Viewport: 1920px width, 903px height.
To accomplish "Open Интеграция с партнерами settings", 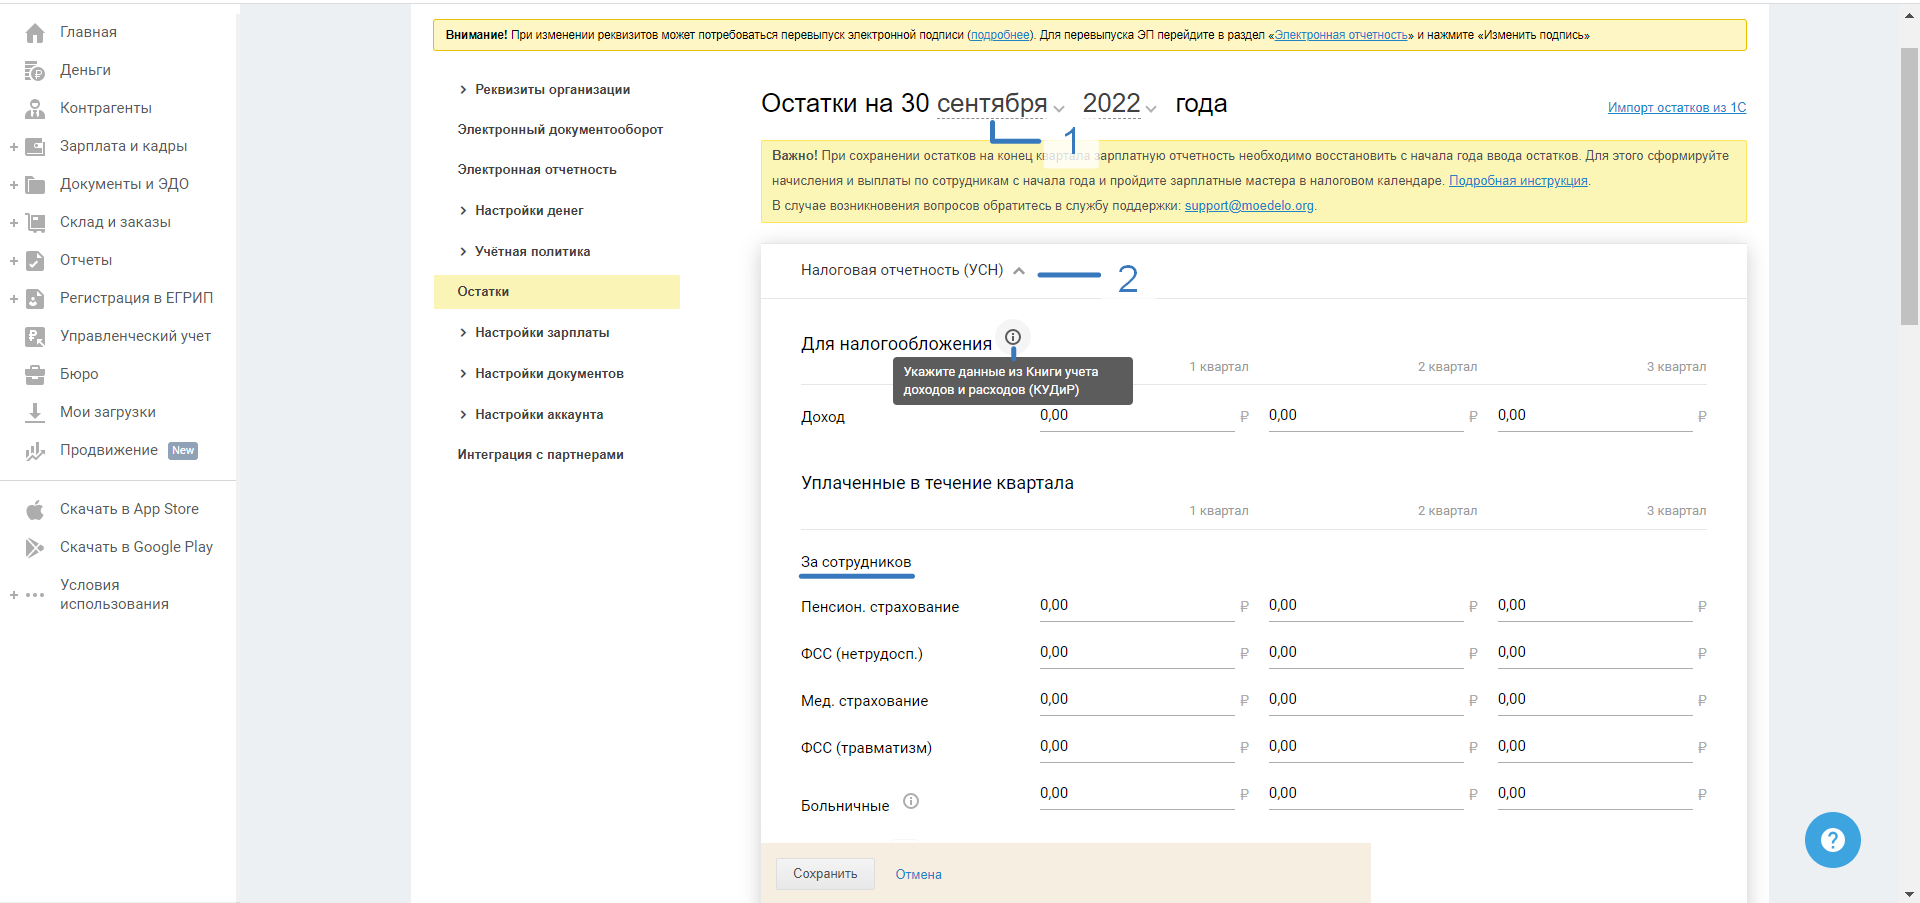I will (x=540, y=455).
